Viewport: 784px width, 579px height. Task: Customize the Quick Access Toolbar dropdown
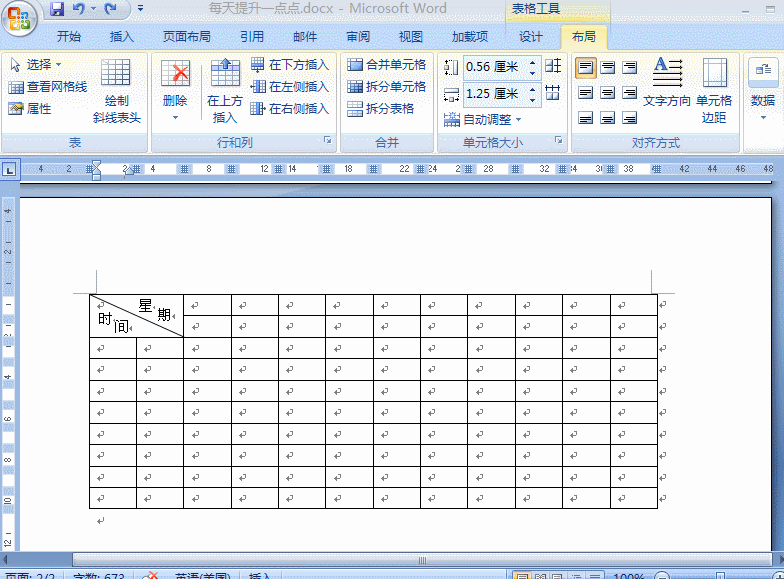click(x=140, y=8)
